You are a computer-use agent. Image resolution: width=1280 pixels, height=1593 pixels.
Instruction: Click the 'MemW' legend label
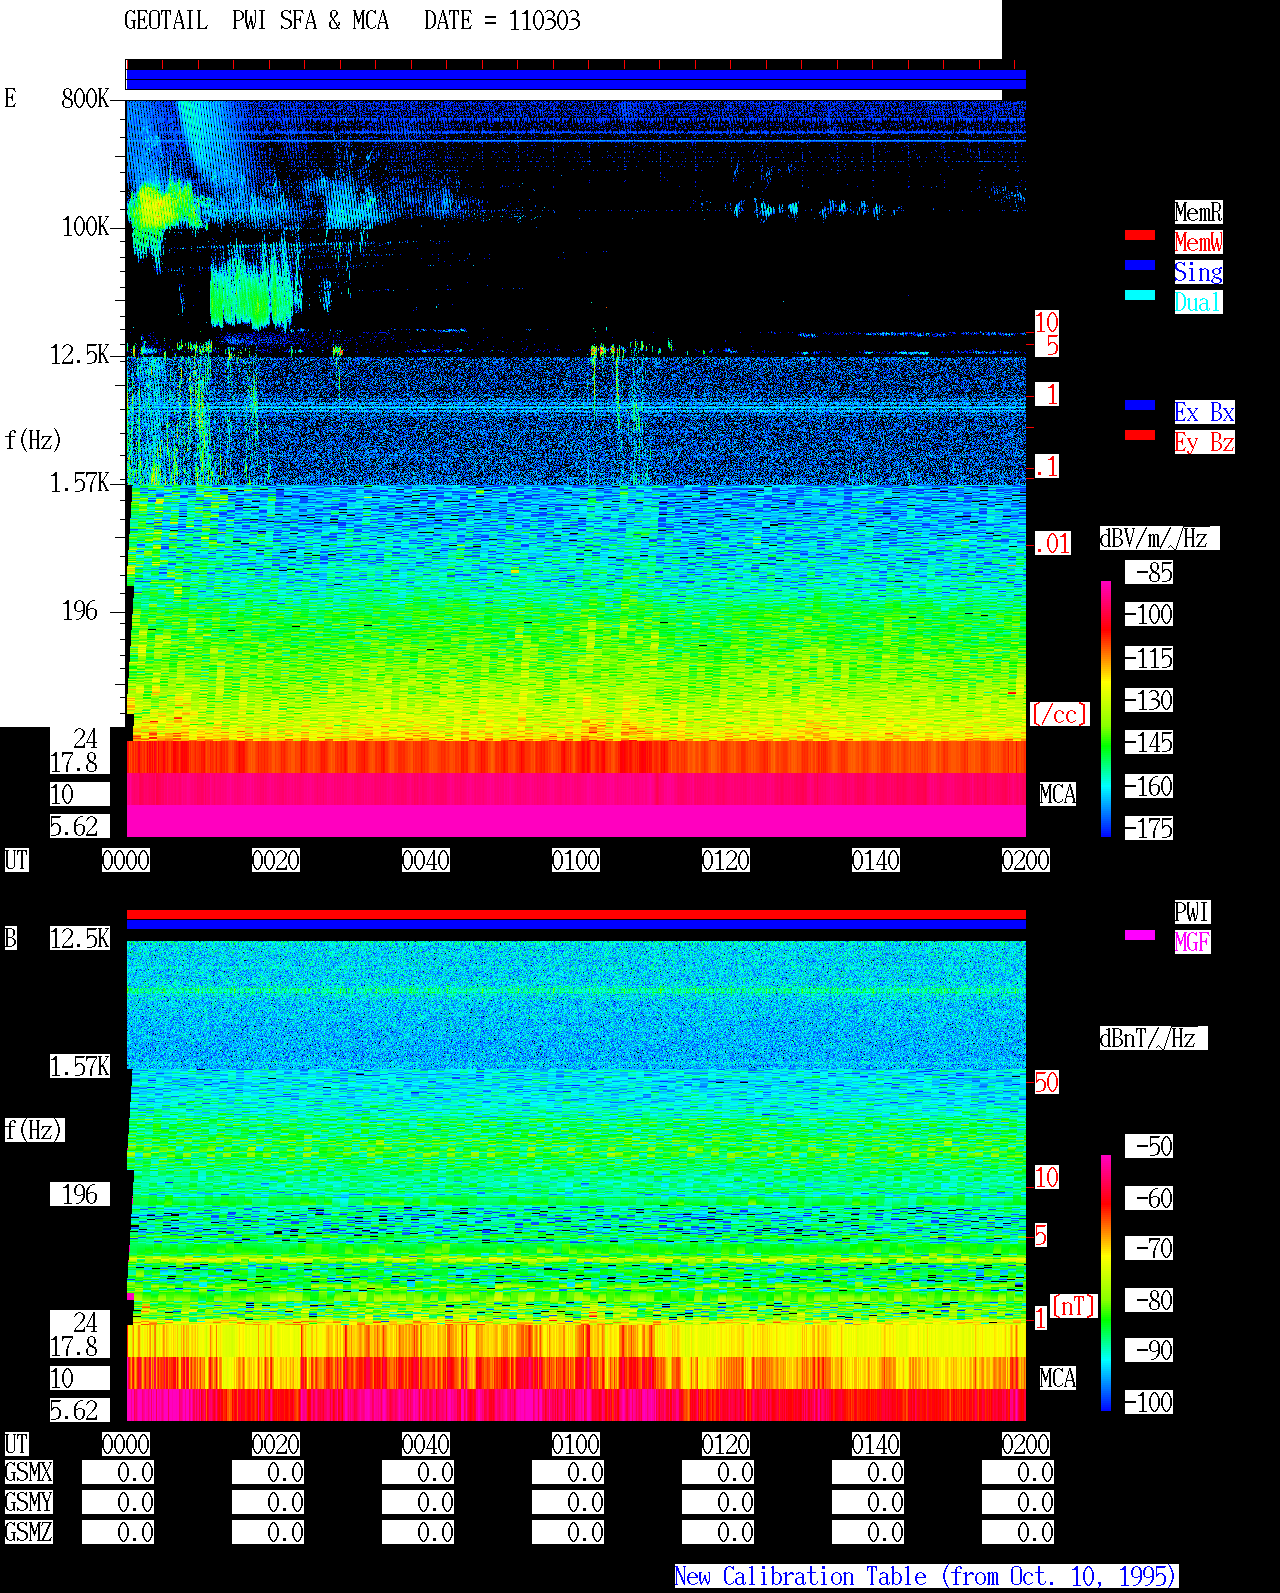pyautogui.click(x=1198, y=242)
